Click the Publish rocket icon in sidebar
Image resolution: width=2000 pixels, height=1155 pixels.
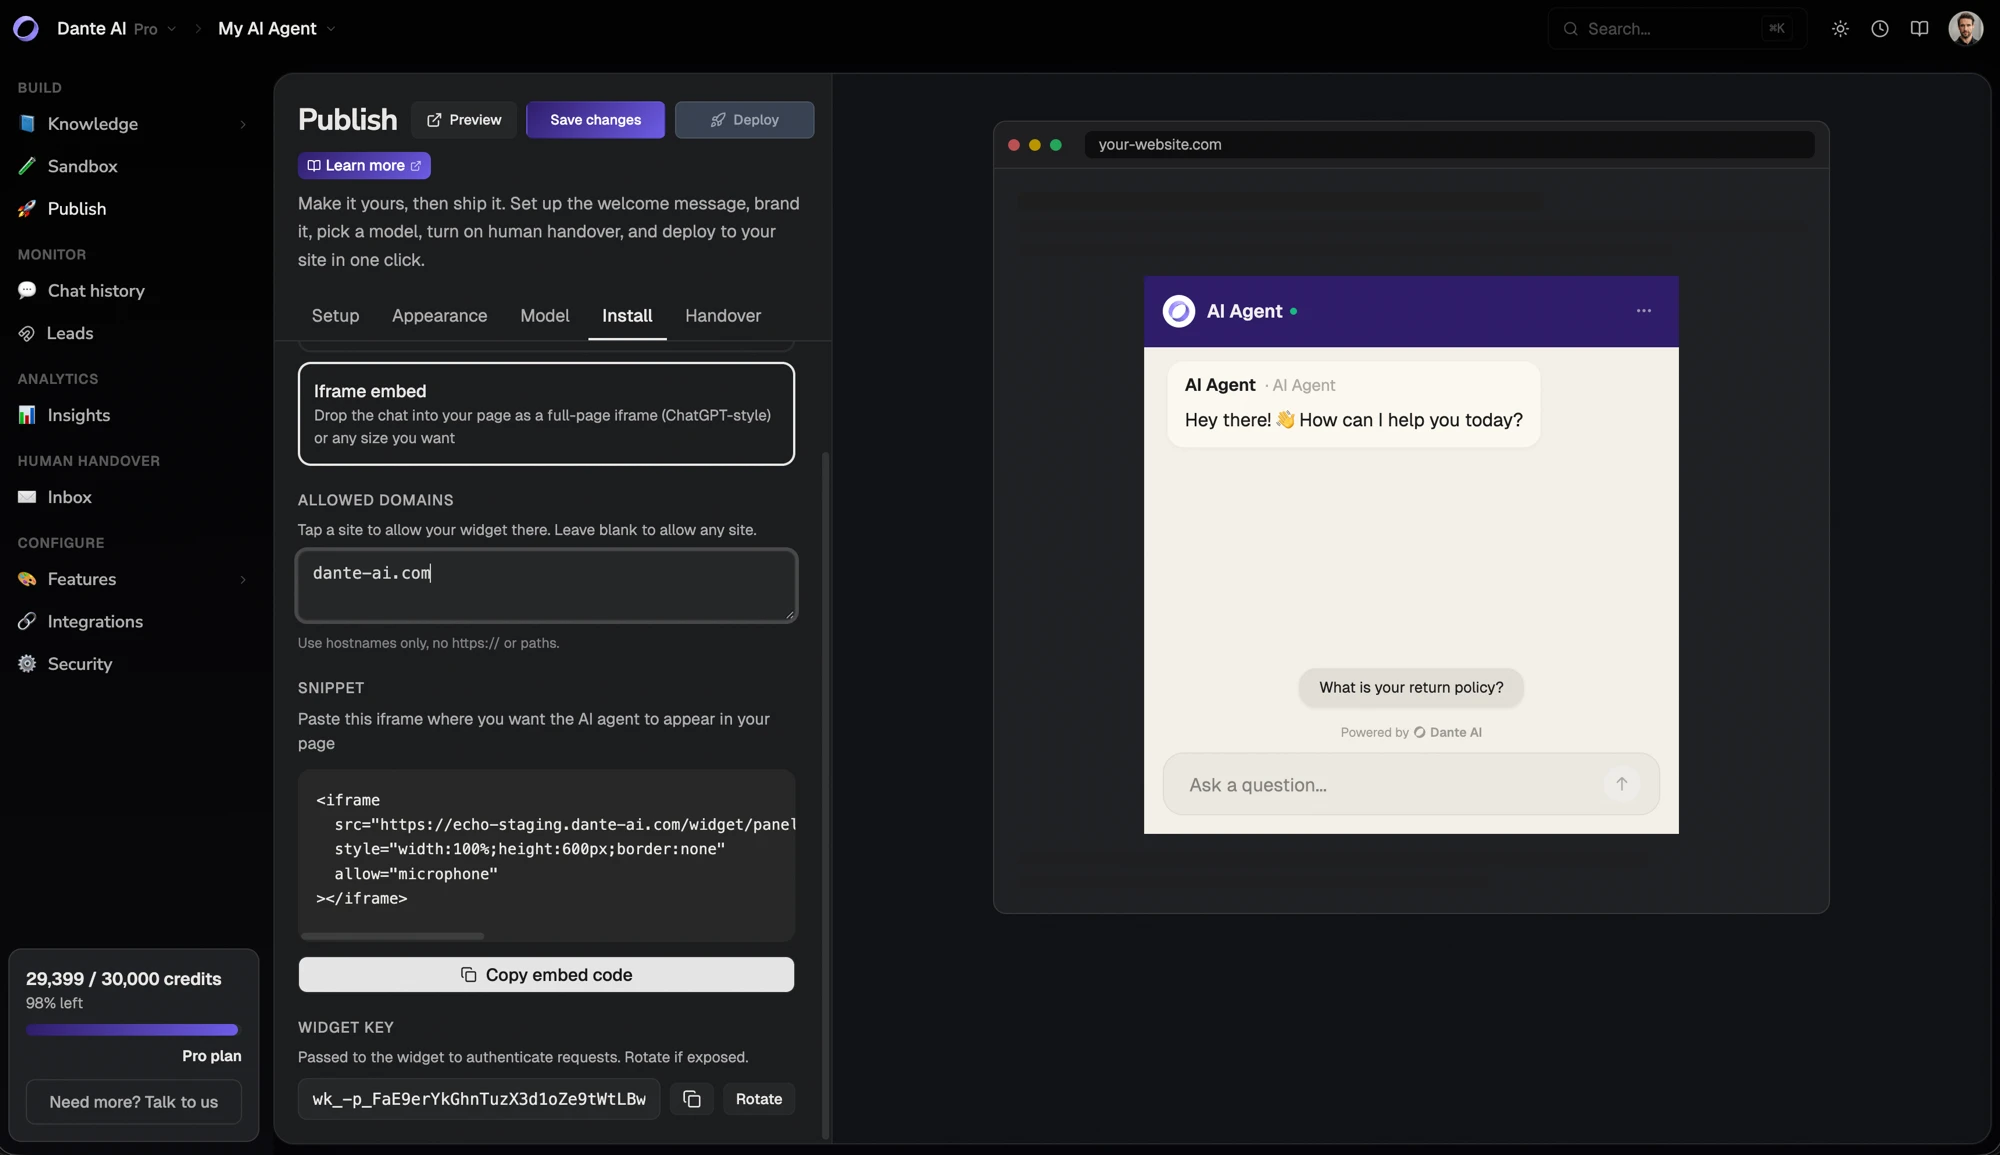27,209
